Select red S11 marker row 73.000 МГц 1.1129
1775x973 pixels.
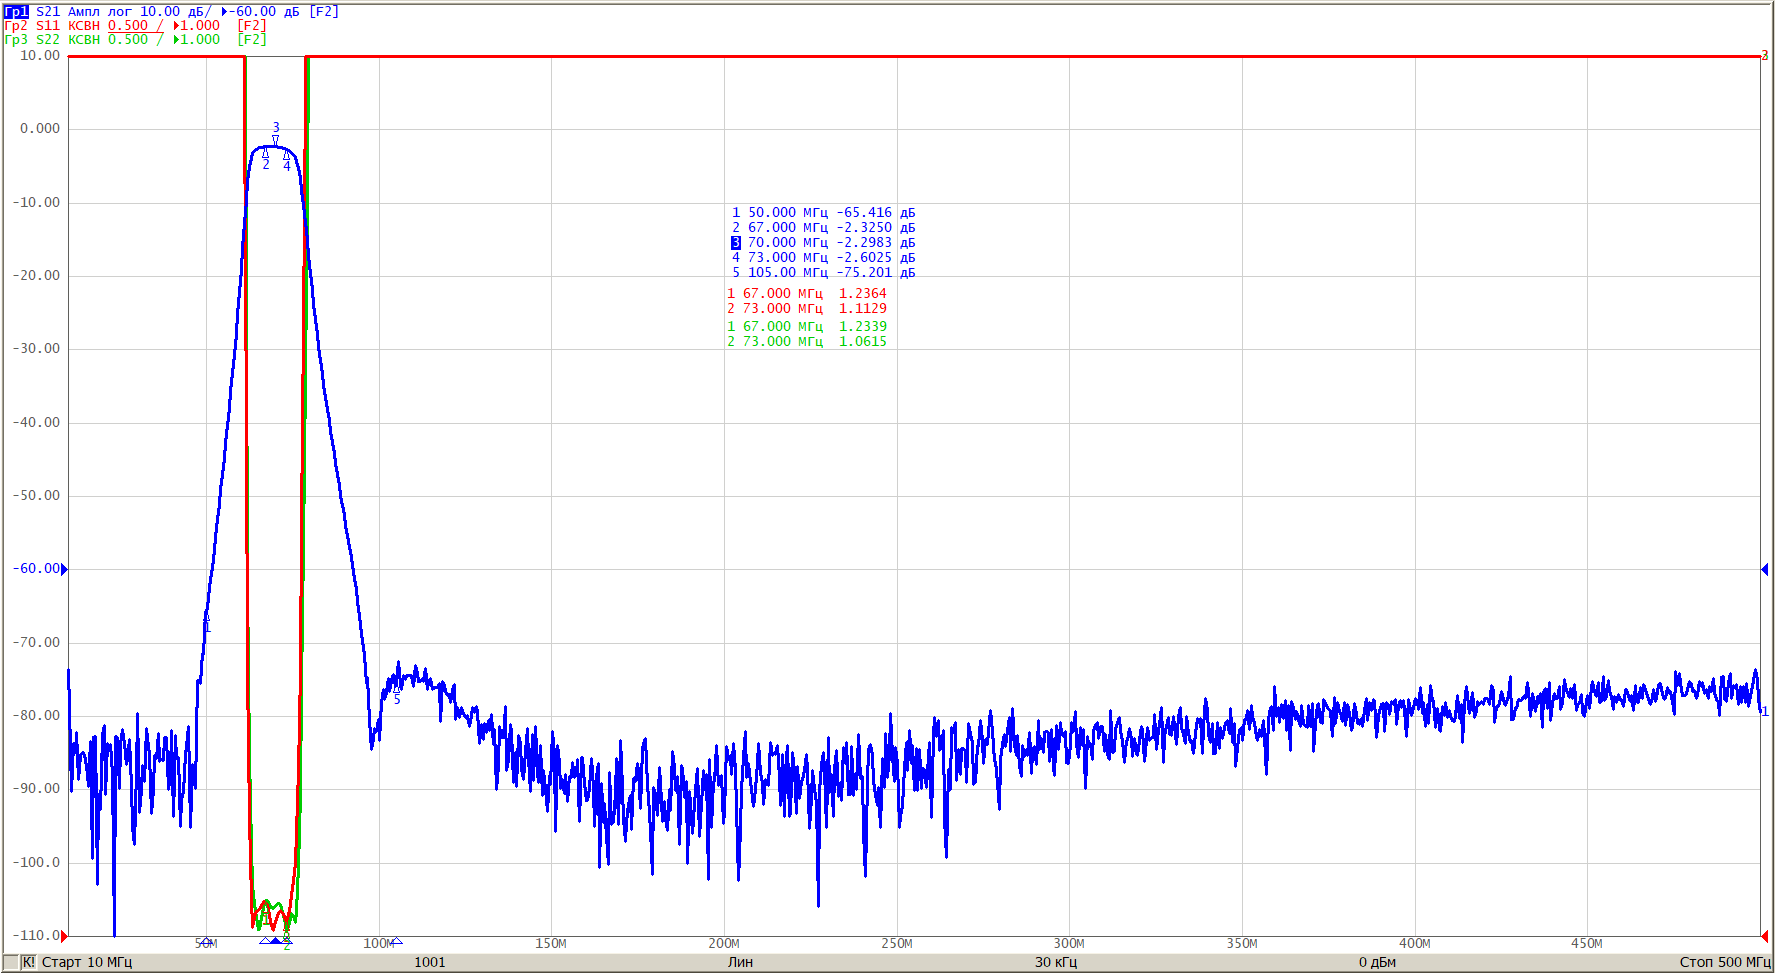tap(807, 309)
